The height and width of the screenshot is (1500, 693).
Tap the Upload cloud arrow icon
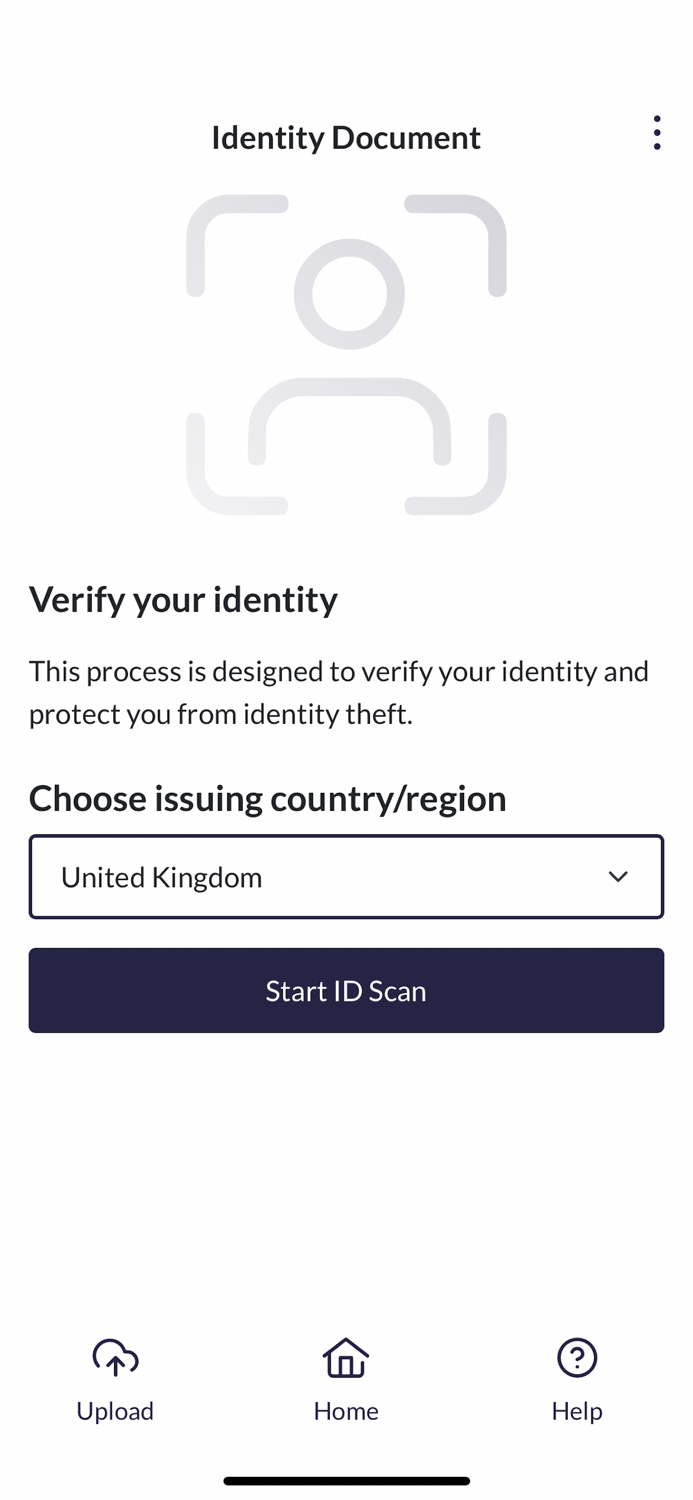[x=115, y=1357]
